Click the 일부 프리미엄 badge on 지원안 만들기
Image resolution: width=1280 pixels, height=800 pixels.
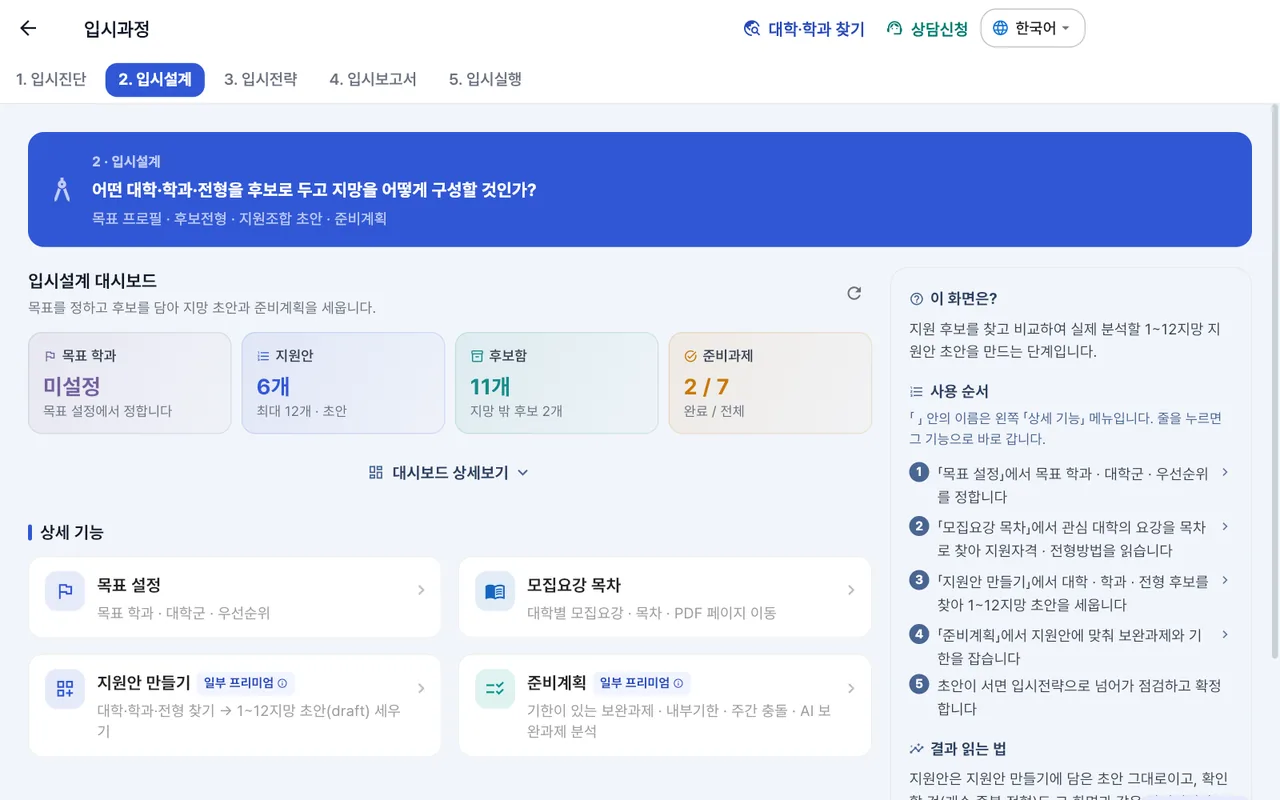[x=245, y=684]
